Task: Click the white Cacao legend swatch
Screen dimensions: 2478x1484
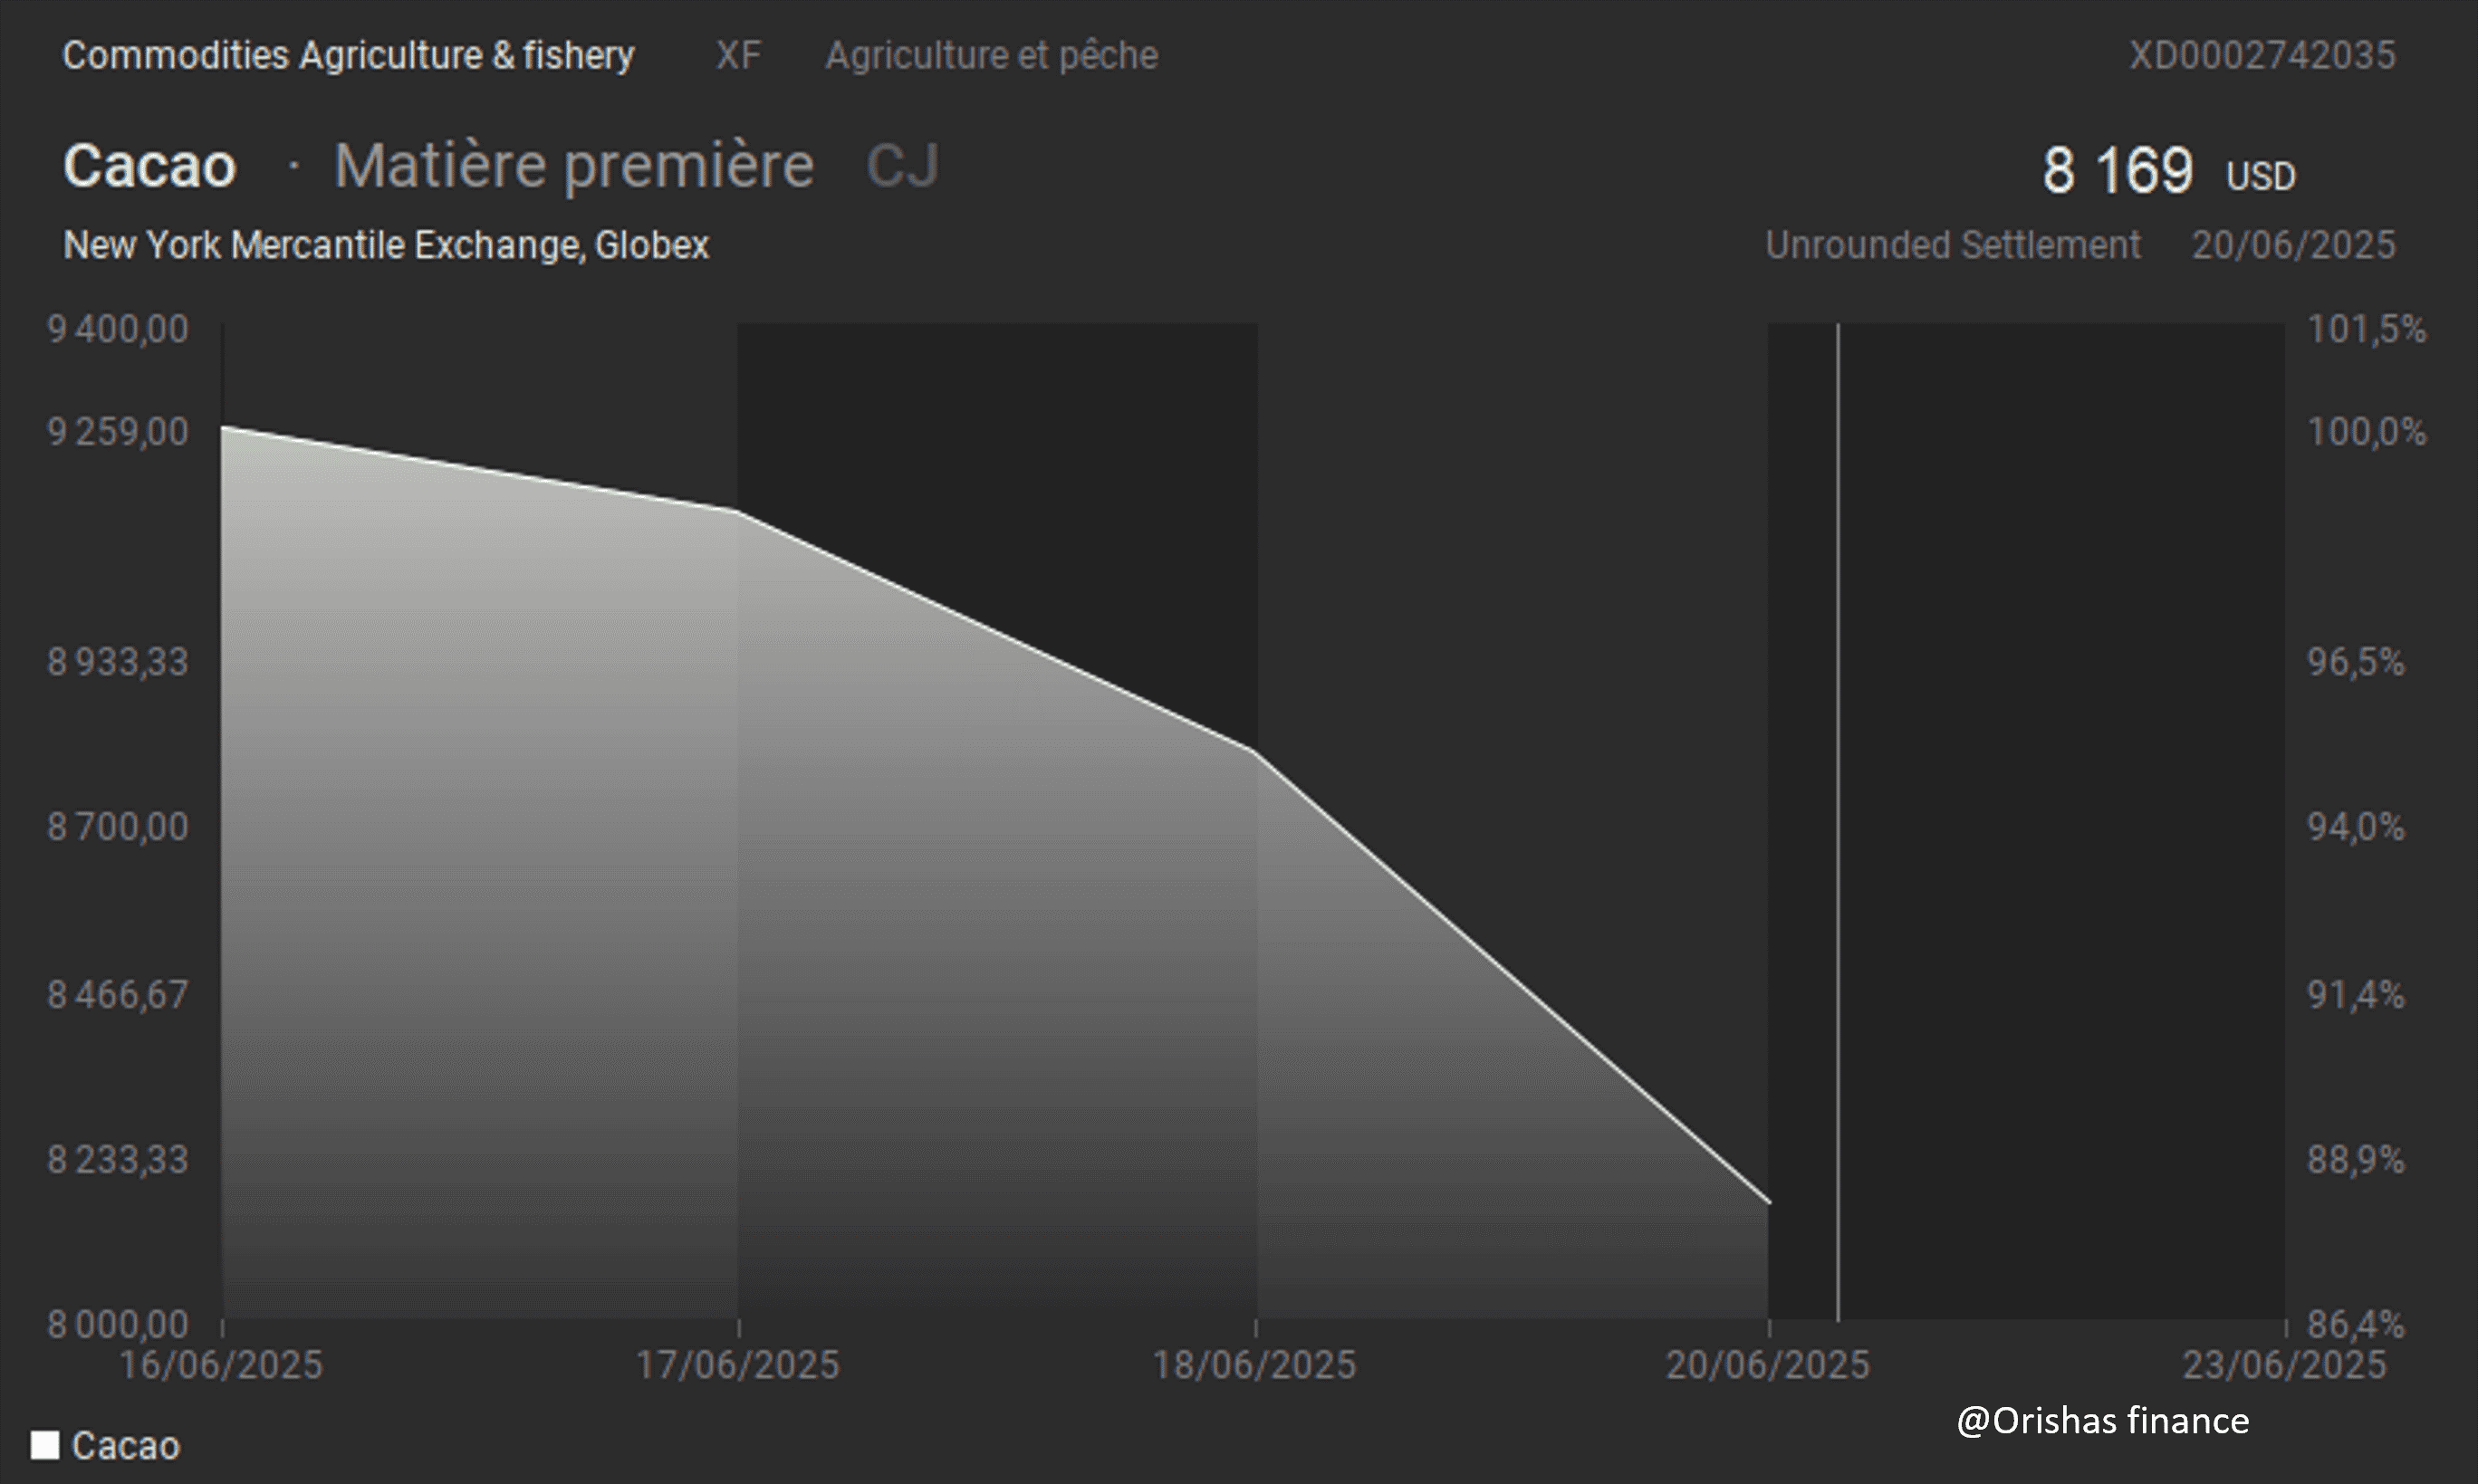Action: tap(45, 1445)
